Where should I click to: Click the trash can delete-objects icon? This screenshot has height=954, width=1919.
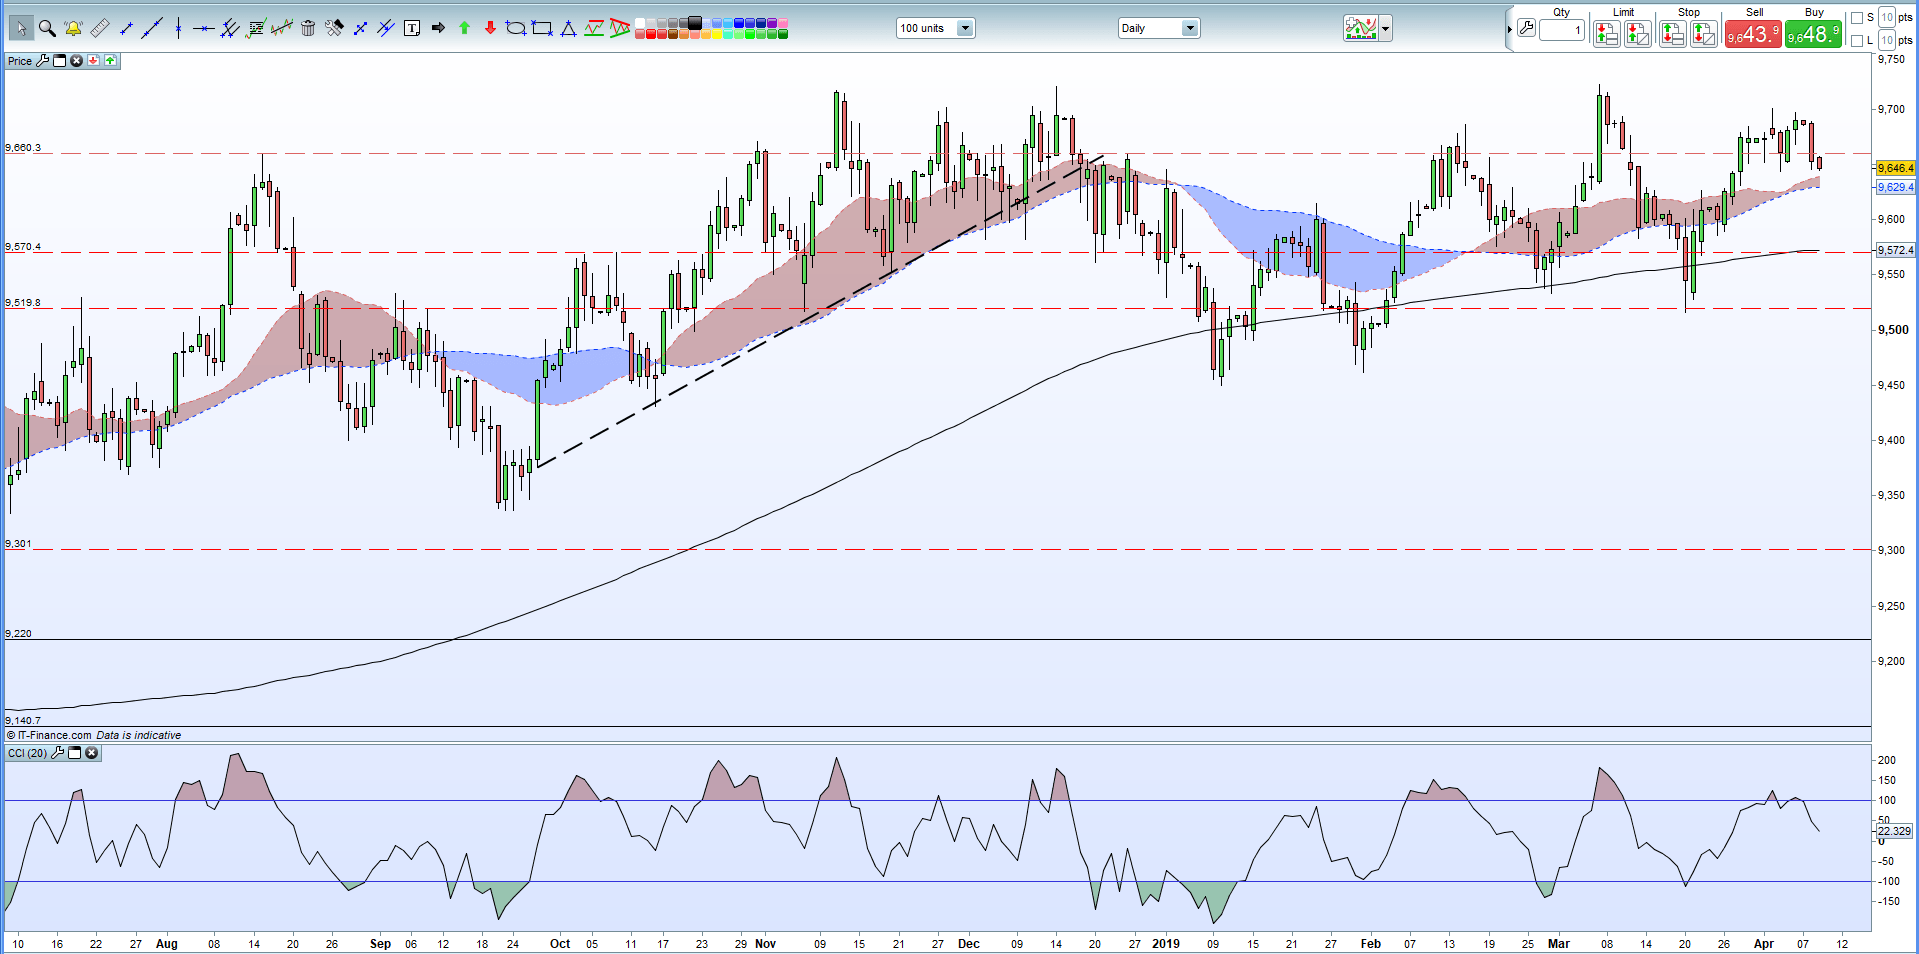[308, 28]
